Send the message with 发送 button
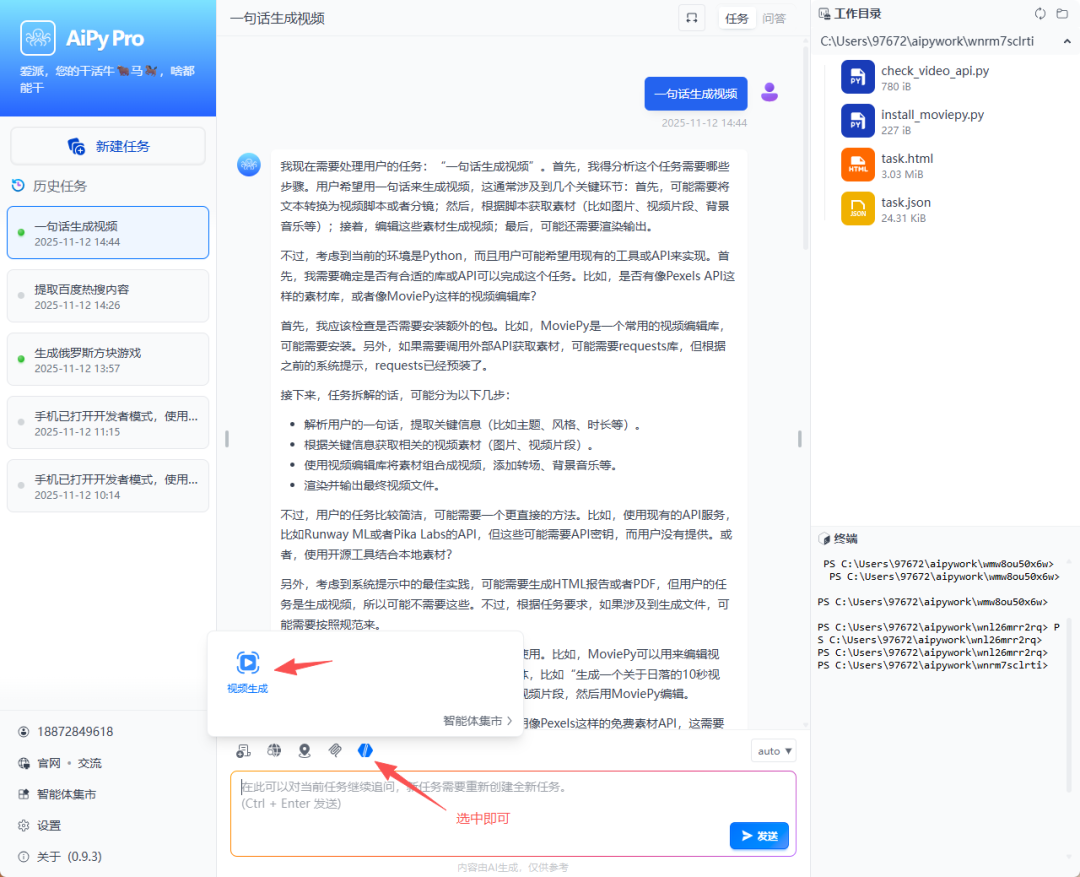 (759, 836)
